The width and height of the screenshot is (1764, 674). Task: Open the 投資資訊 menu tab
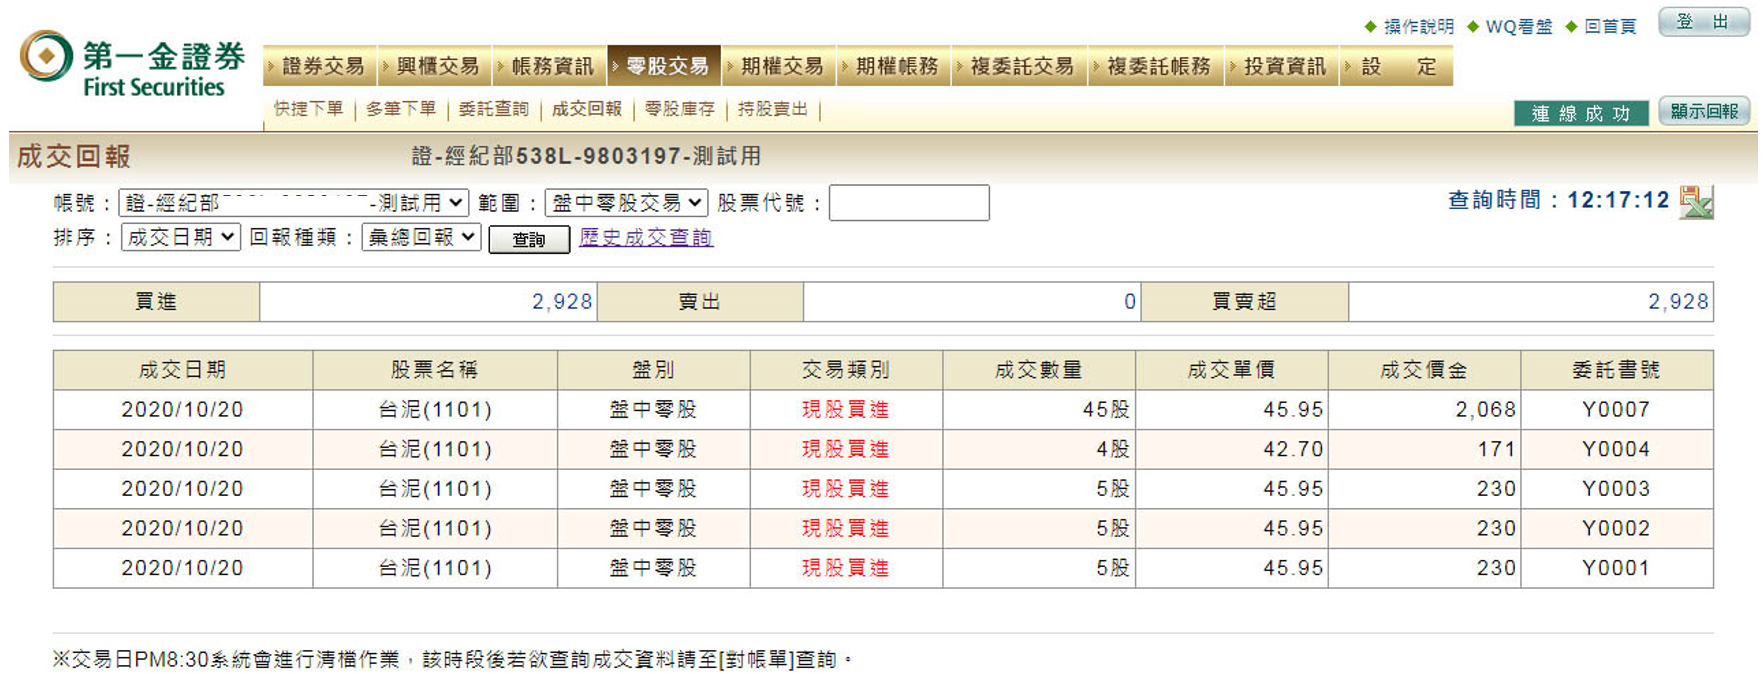point(1282,67)
